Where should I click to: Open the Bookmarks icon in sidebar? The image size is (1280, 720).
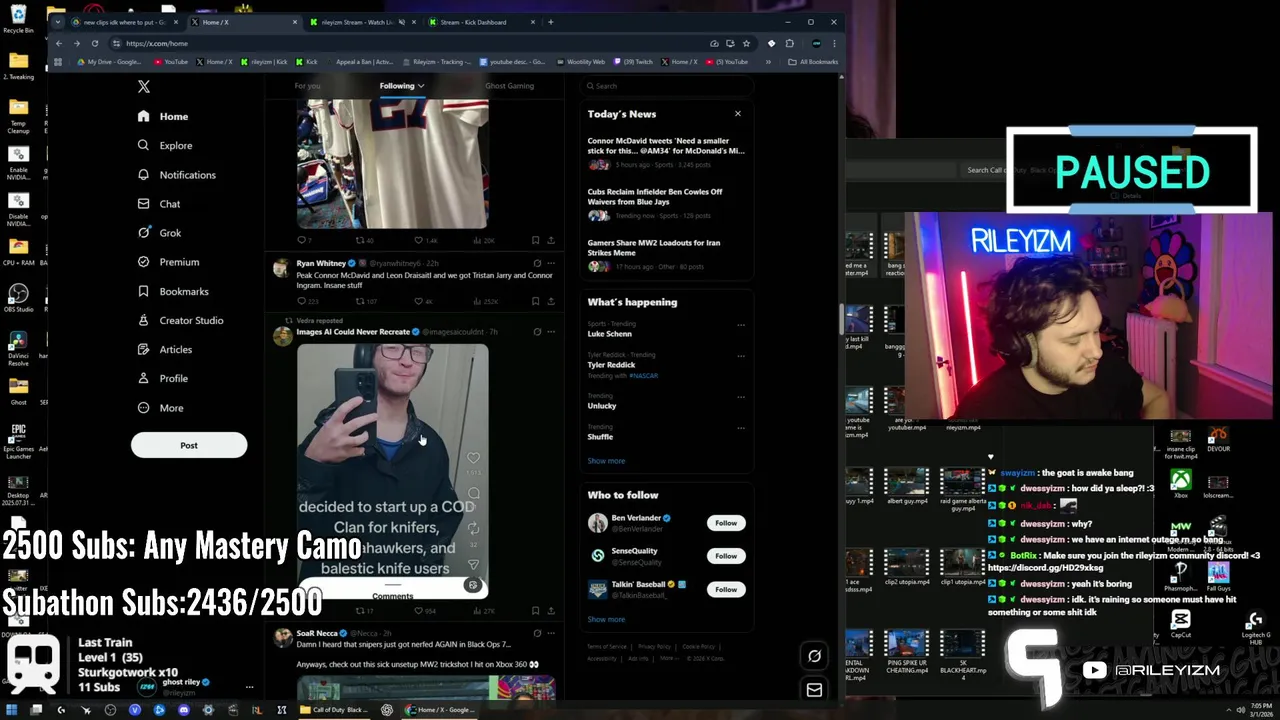[143, 291]
